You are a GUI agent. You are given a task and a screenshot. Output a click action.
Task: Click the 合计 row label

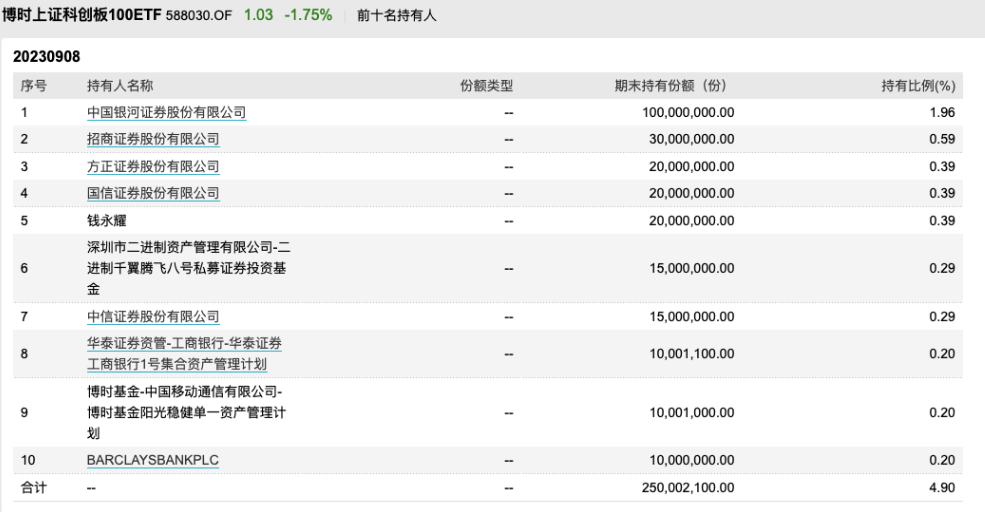(33, 487)
